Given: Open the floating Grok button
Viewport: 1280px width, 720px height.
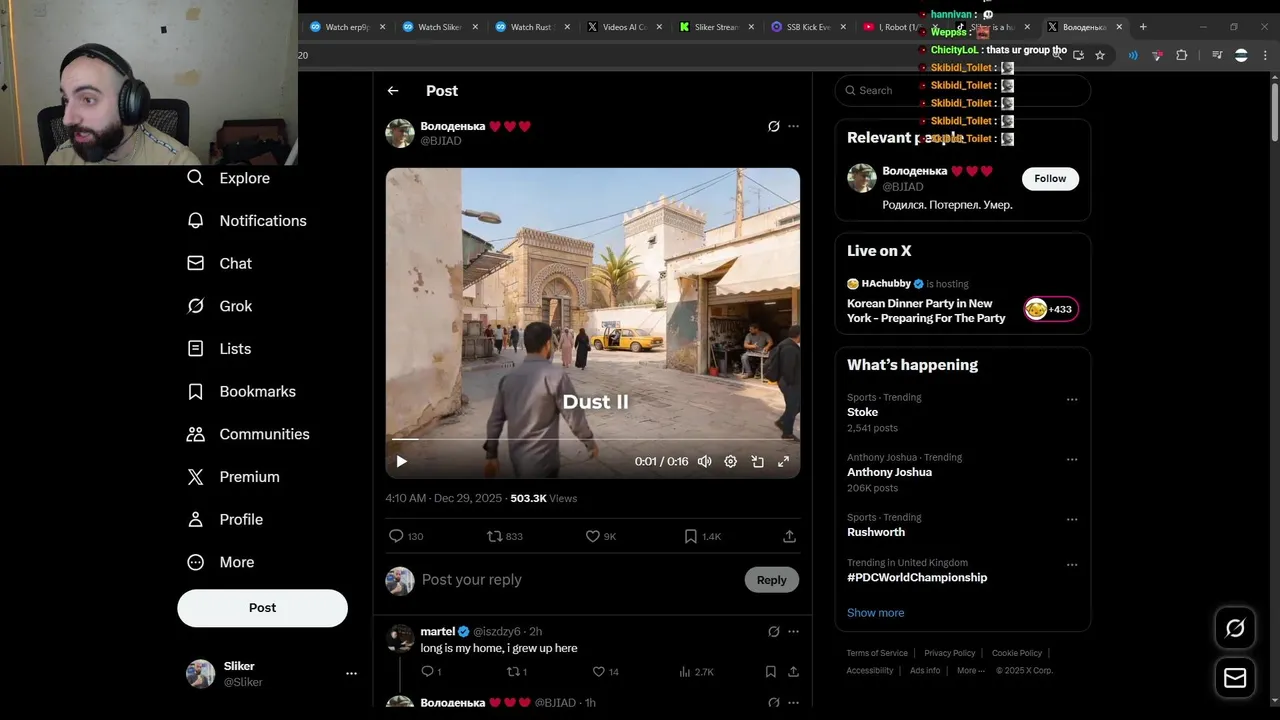Looking at the screenshot, I should tap(1235, 628).
